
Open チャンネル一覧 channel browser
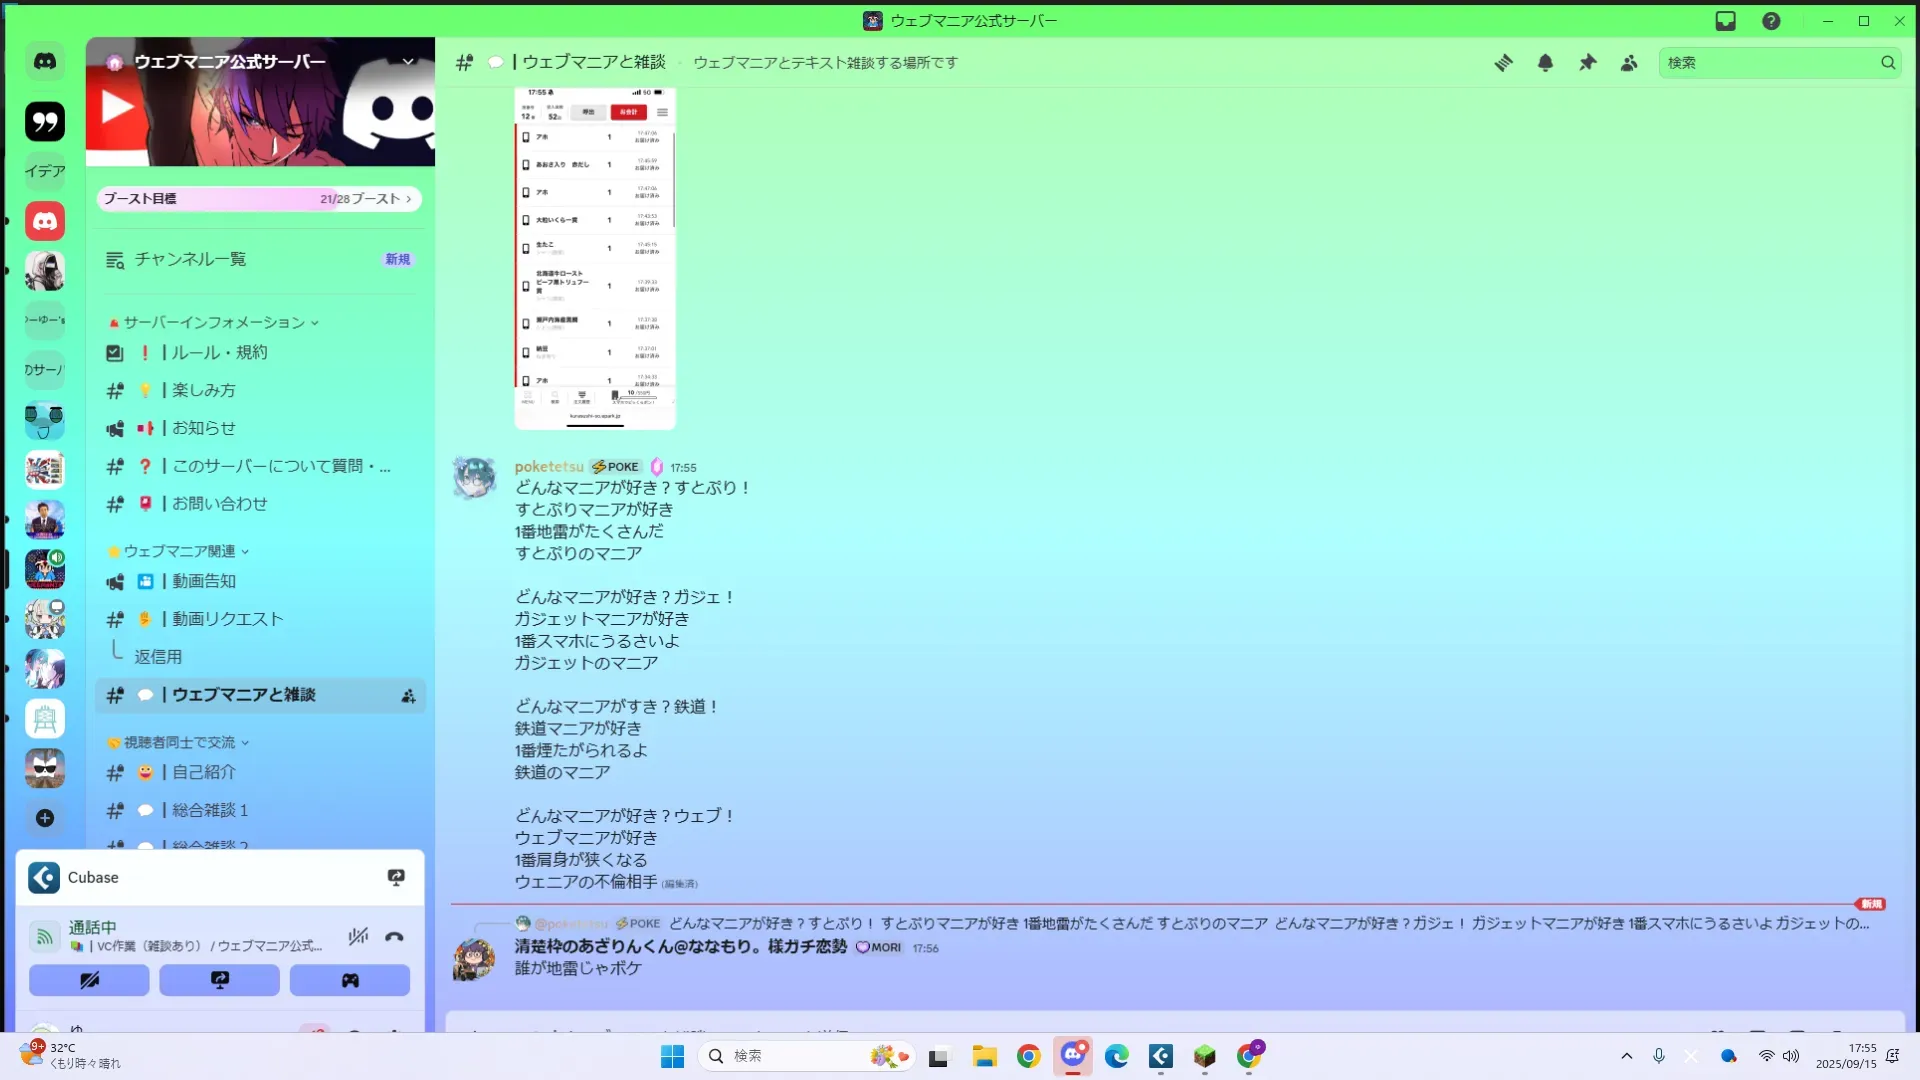pos(190,259)
